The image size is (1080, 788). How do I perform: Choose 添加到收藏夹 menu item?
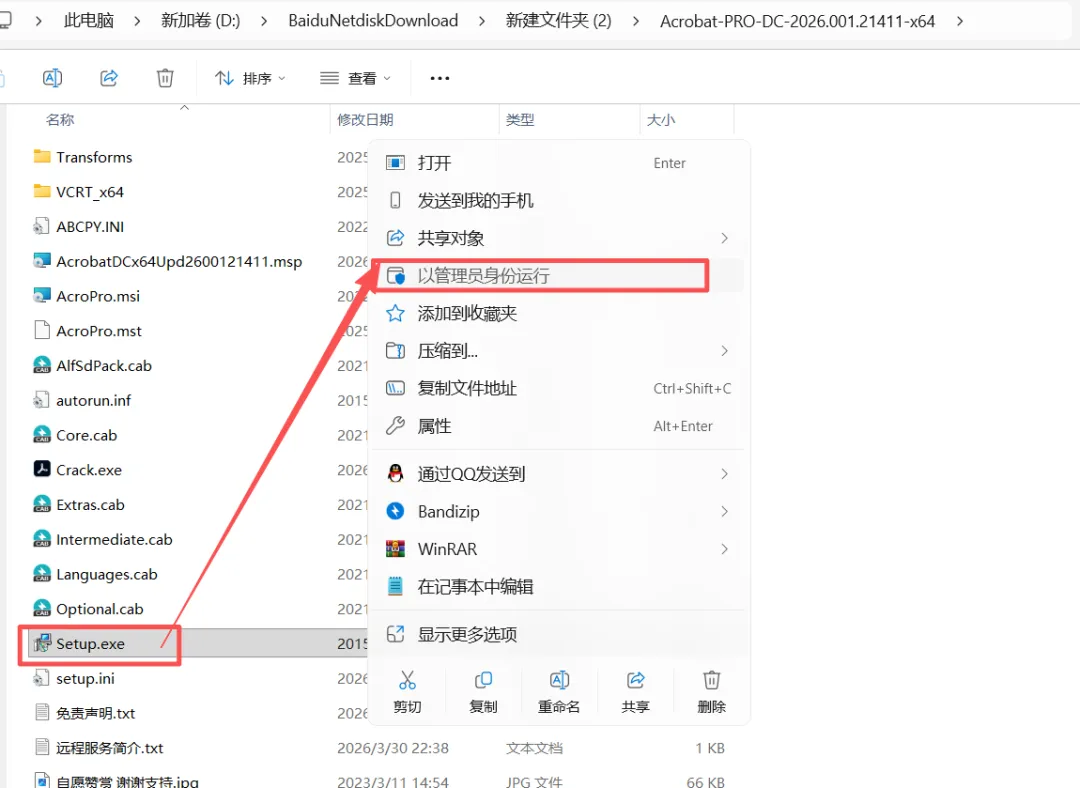point(559,313)
